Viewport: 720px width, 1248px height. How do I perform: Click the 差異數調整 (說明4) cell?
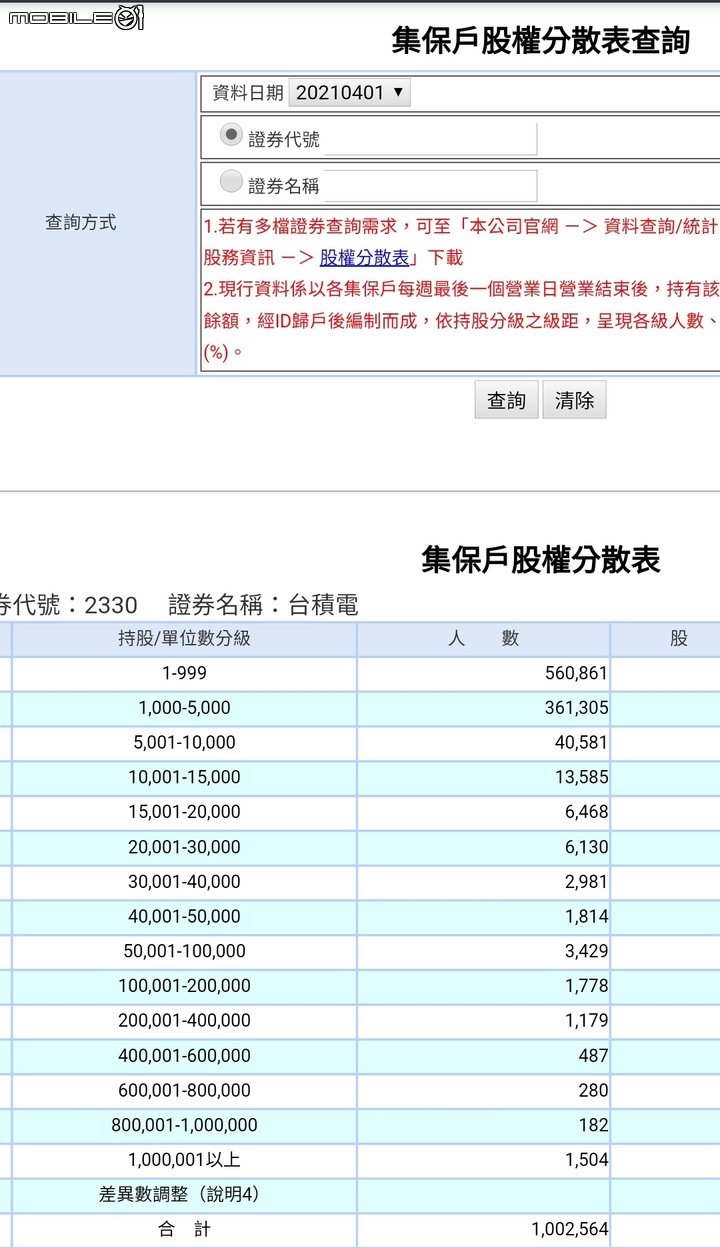pos(184,1195)
